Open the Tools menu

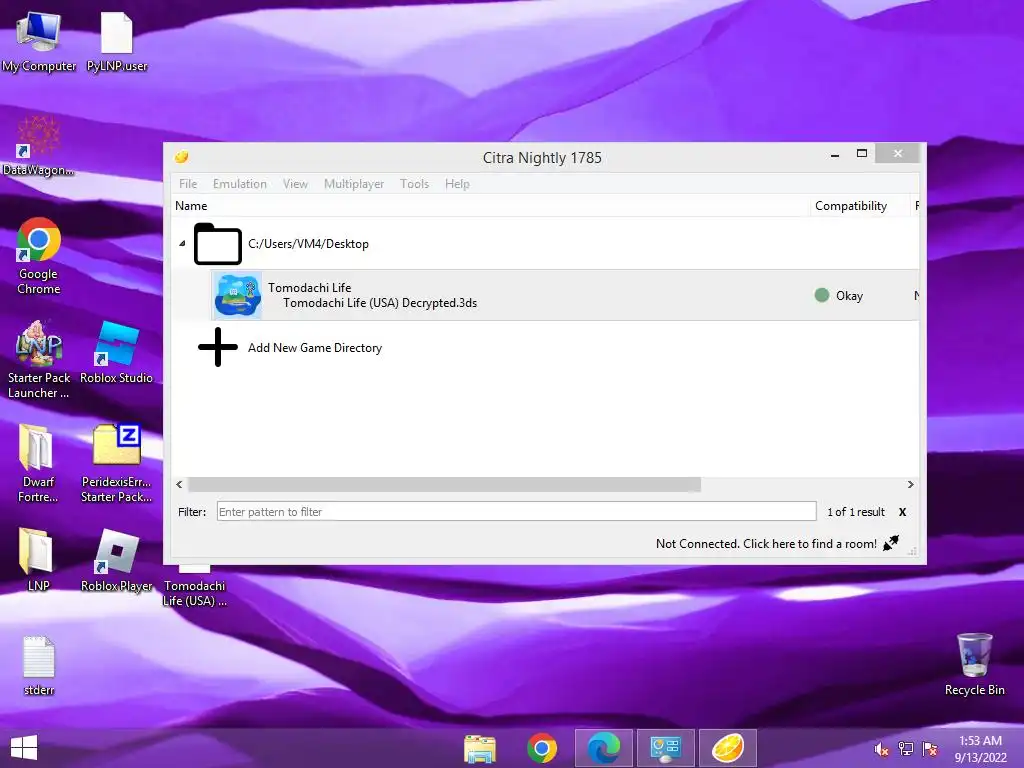[414, 184]
